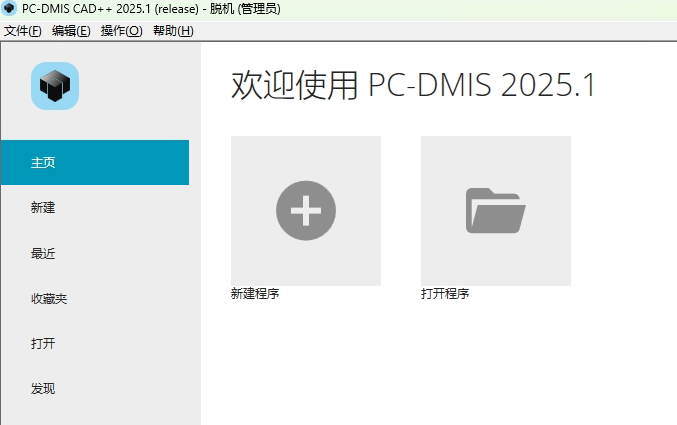Click the plus icon for 新建程序
This screenshot has height=425, width=677.
306,210
